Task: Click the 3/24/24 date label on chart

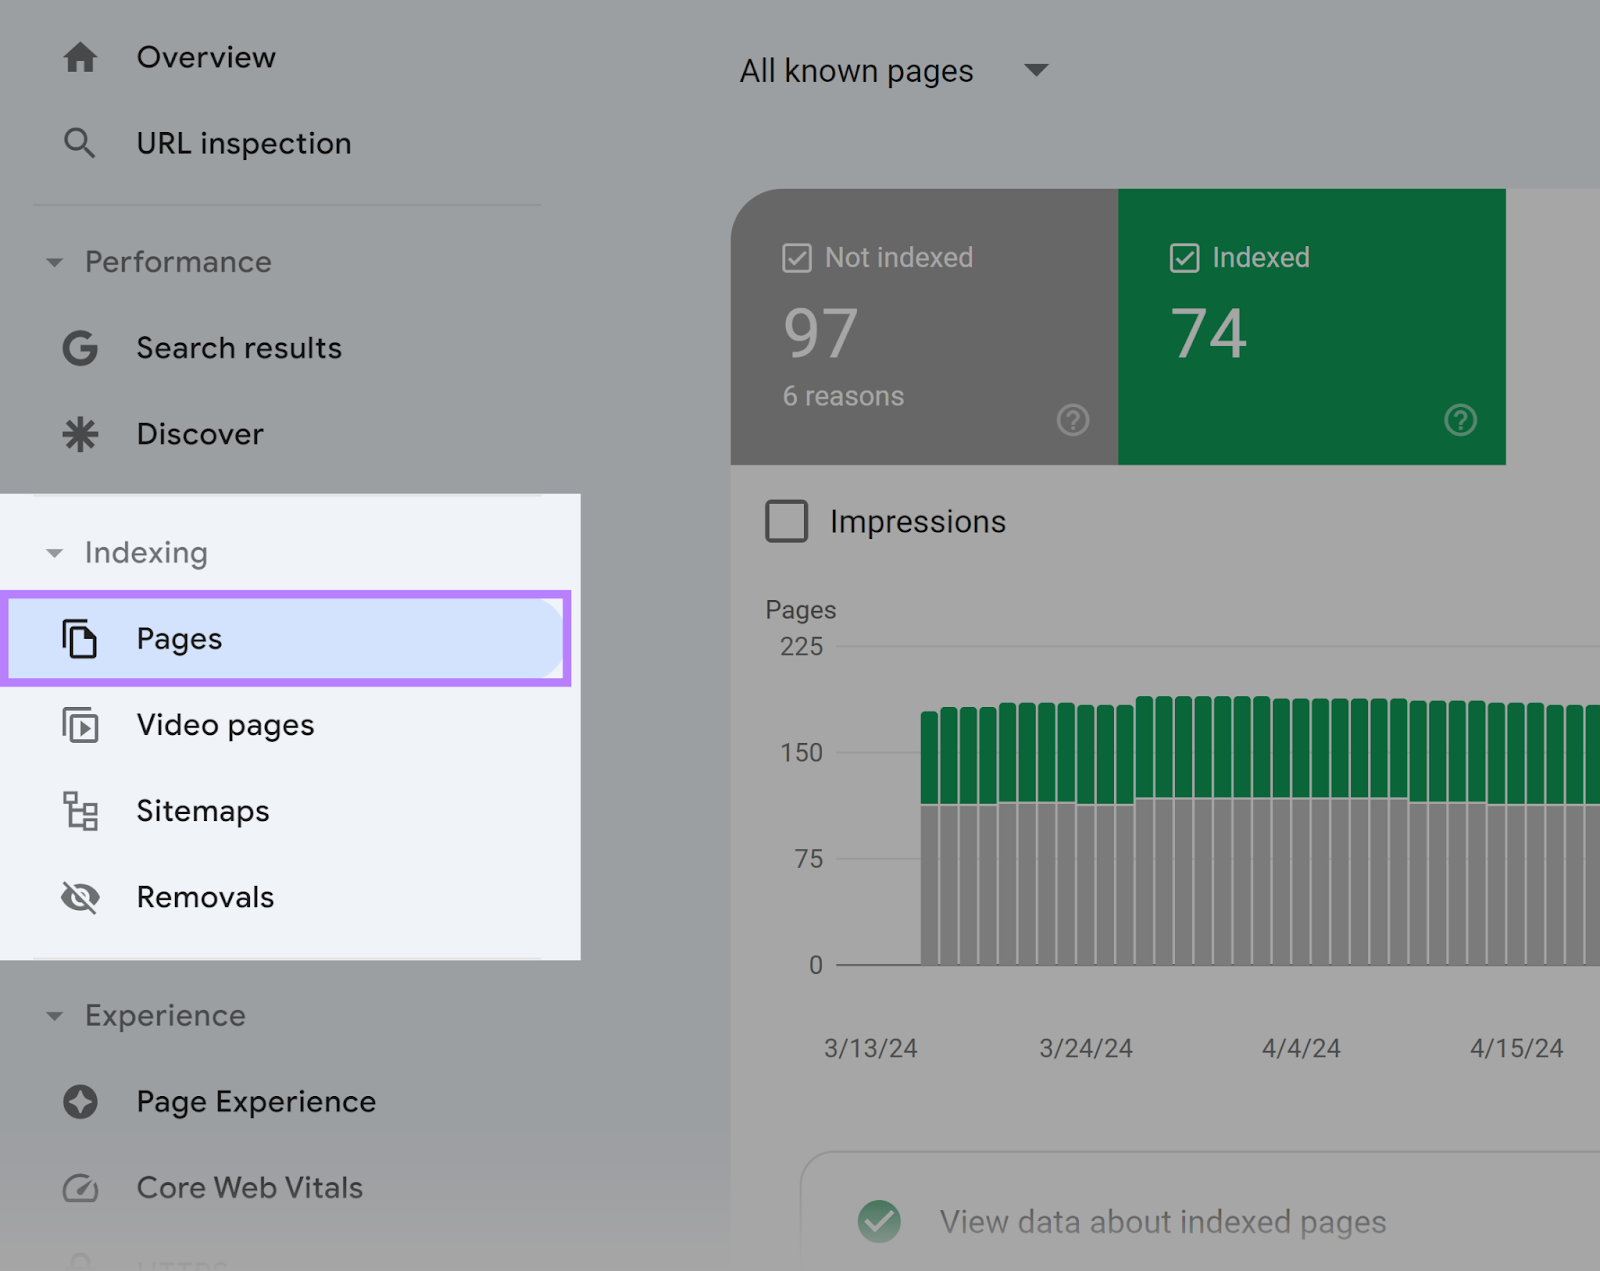Action: pos(1086,1048)
